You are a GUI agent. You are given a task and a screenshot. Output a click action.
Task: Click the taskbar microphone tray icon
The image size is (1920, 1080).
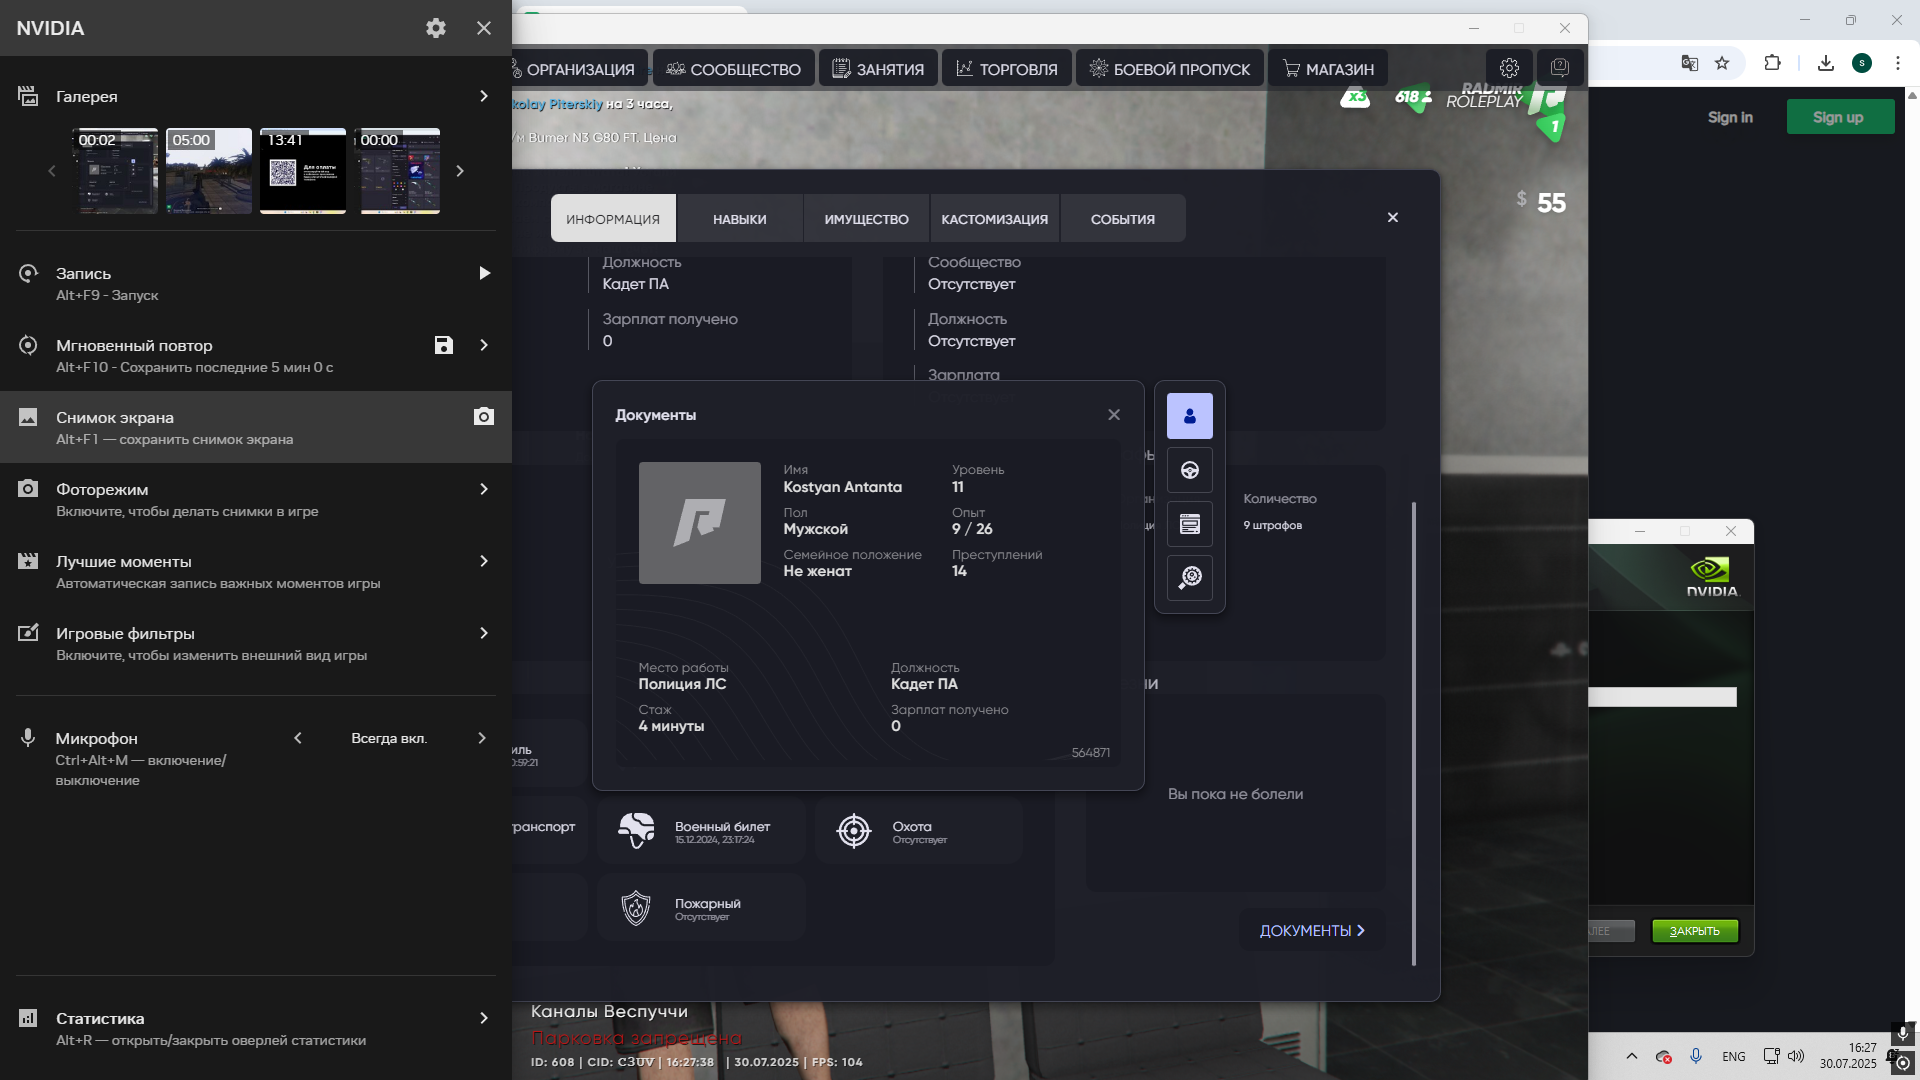pyautogui.click(x=1696, y=1056)
